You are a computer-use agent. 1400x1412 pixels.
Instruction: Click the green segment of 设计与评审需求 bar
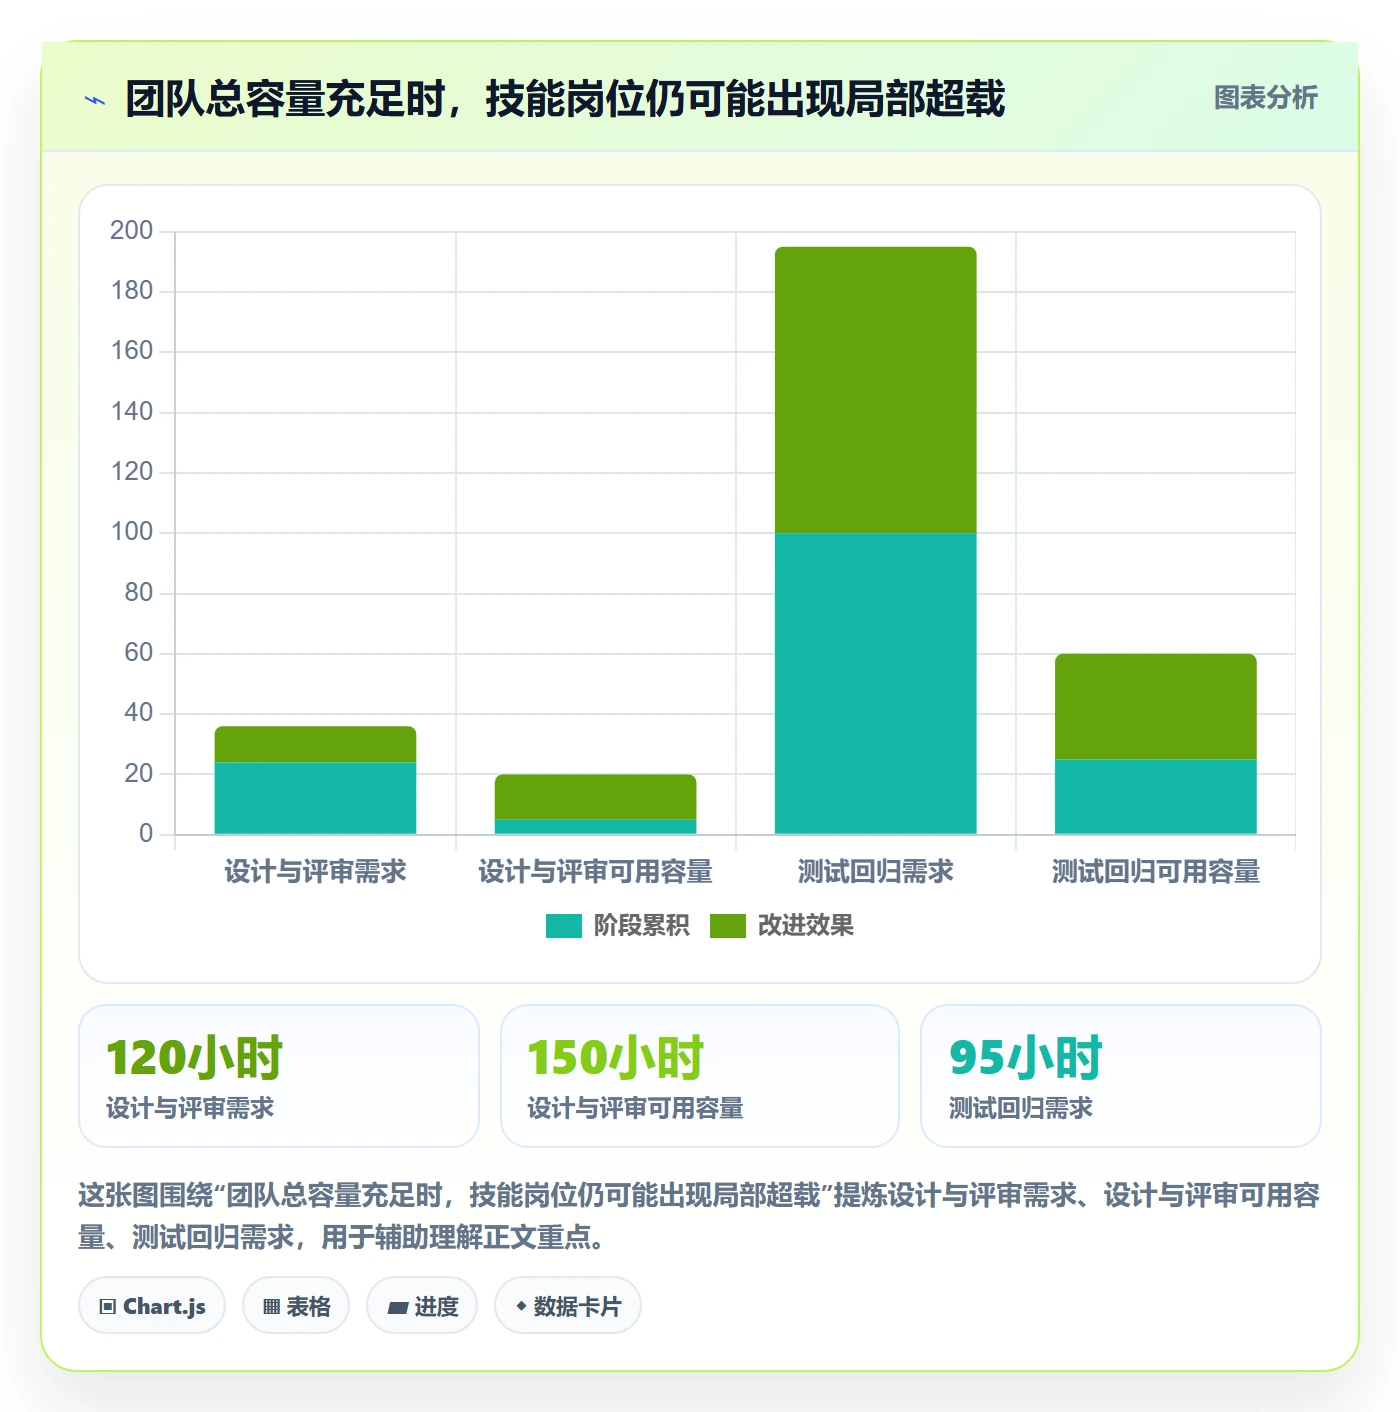pyautogui.click(x=315, y=744)
